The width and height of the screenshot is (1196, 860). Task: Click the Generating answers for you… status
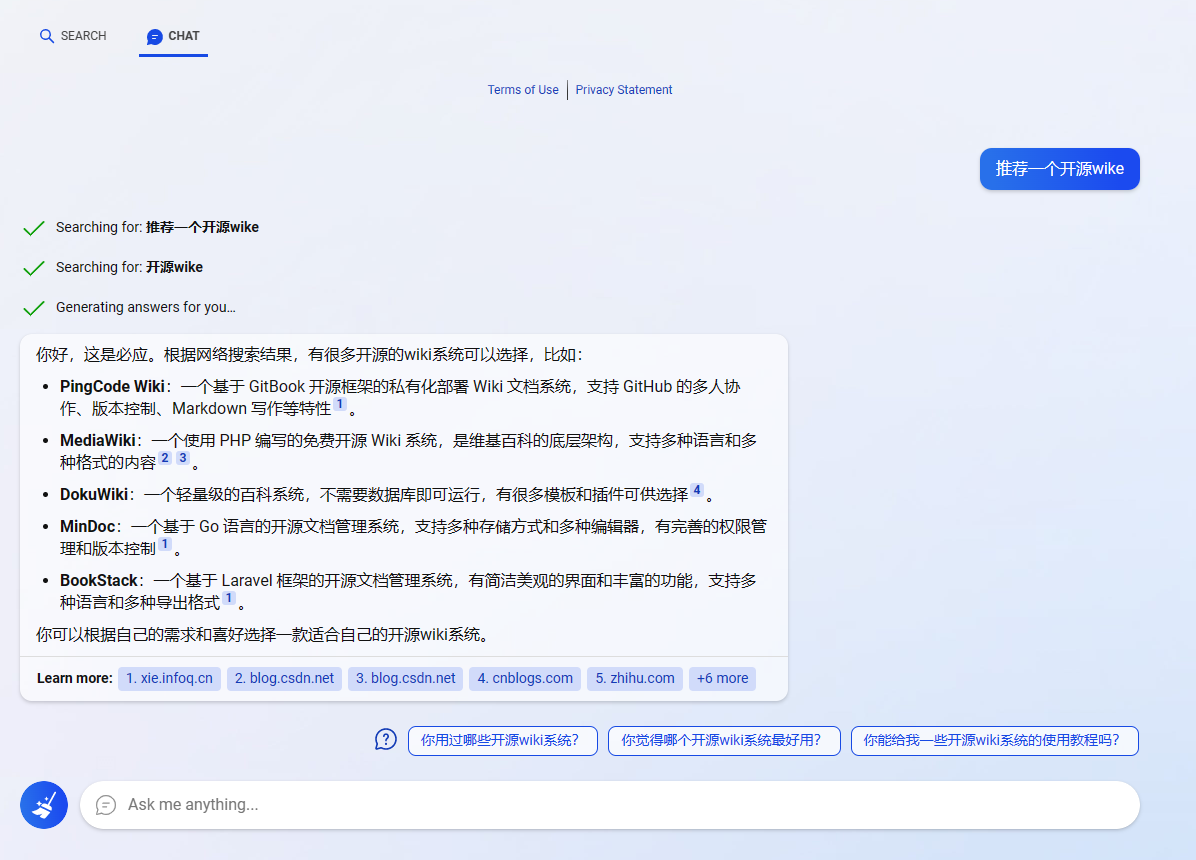click(146, 308)
